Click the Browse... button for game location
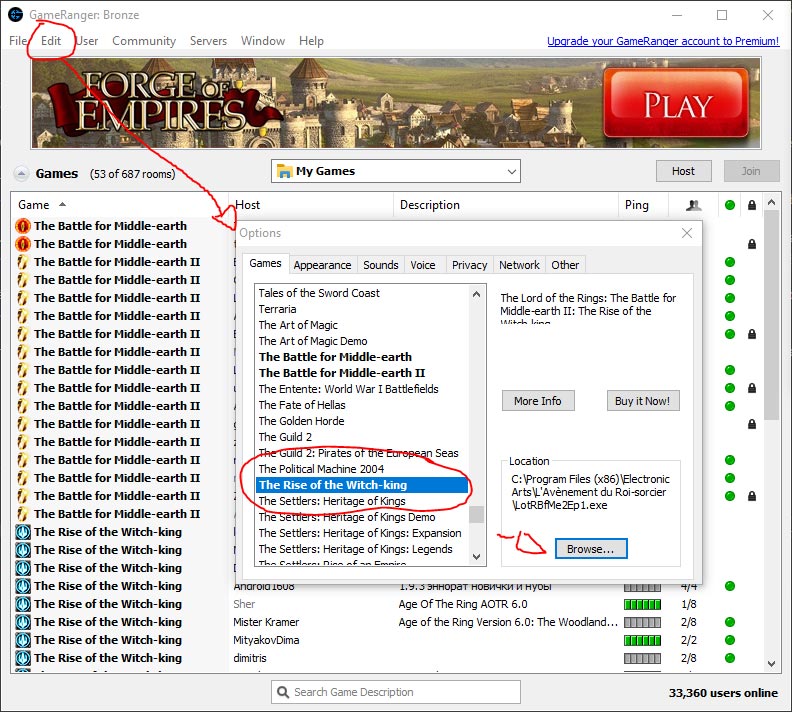 (x=591, y=549)
